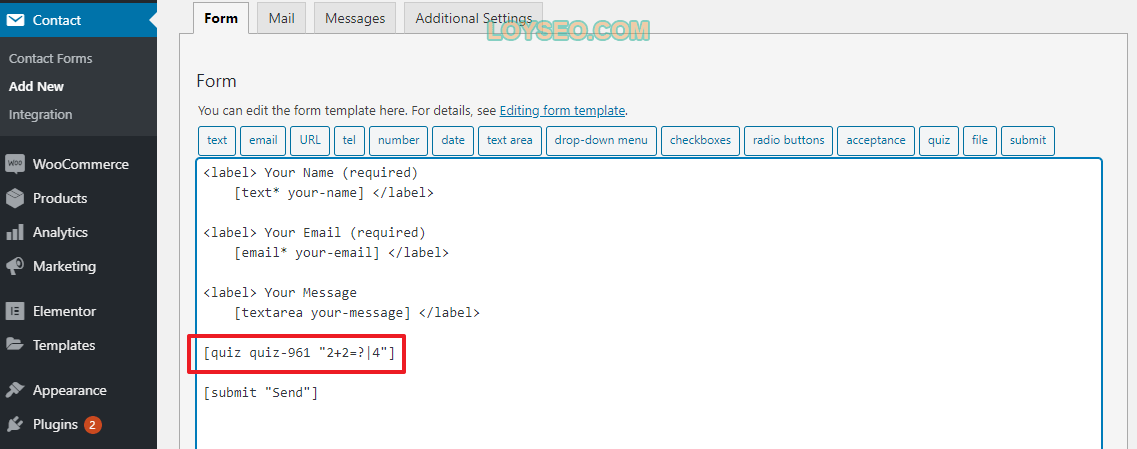This screenshot has height=449, width=1137.
Task: Click the [quiz quiz-961] line in editor
Action: 299,353
